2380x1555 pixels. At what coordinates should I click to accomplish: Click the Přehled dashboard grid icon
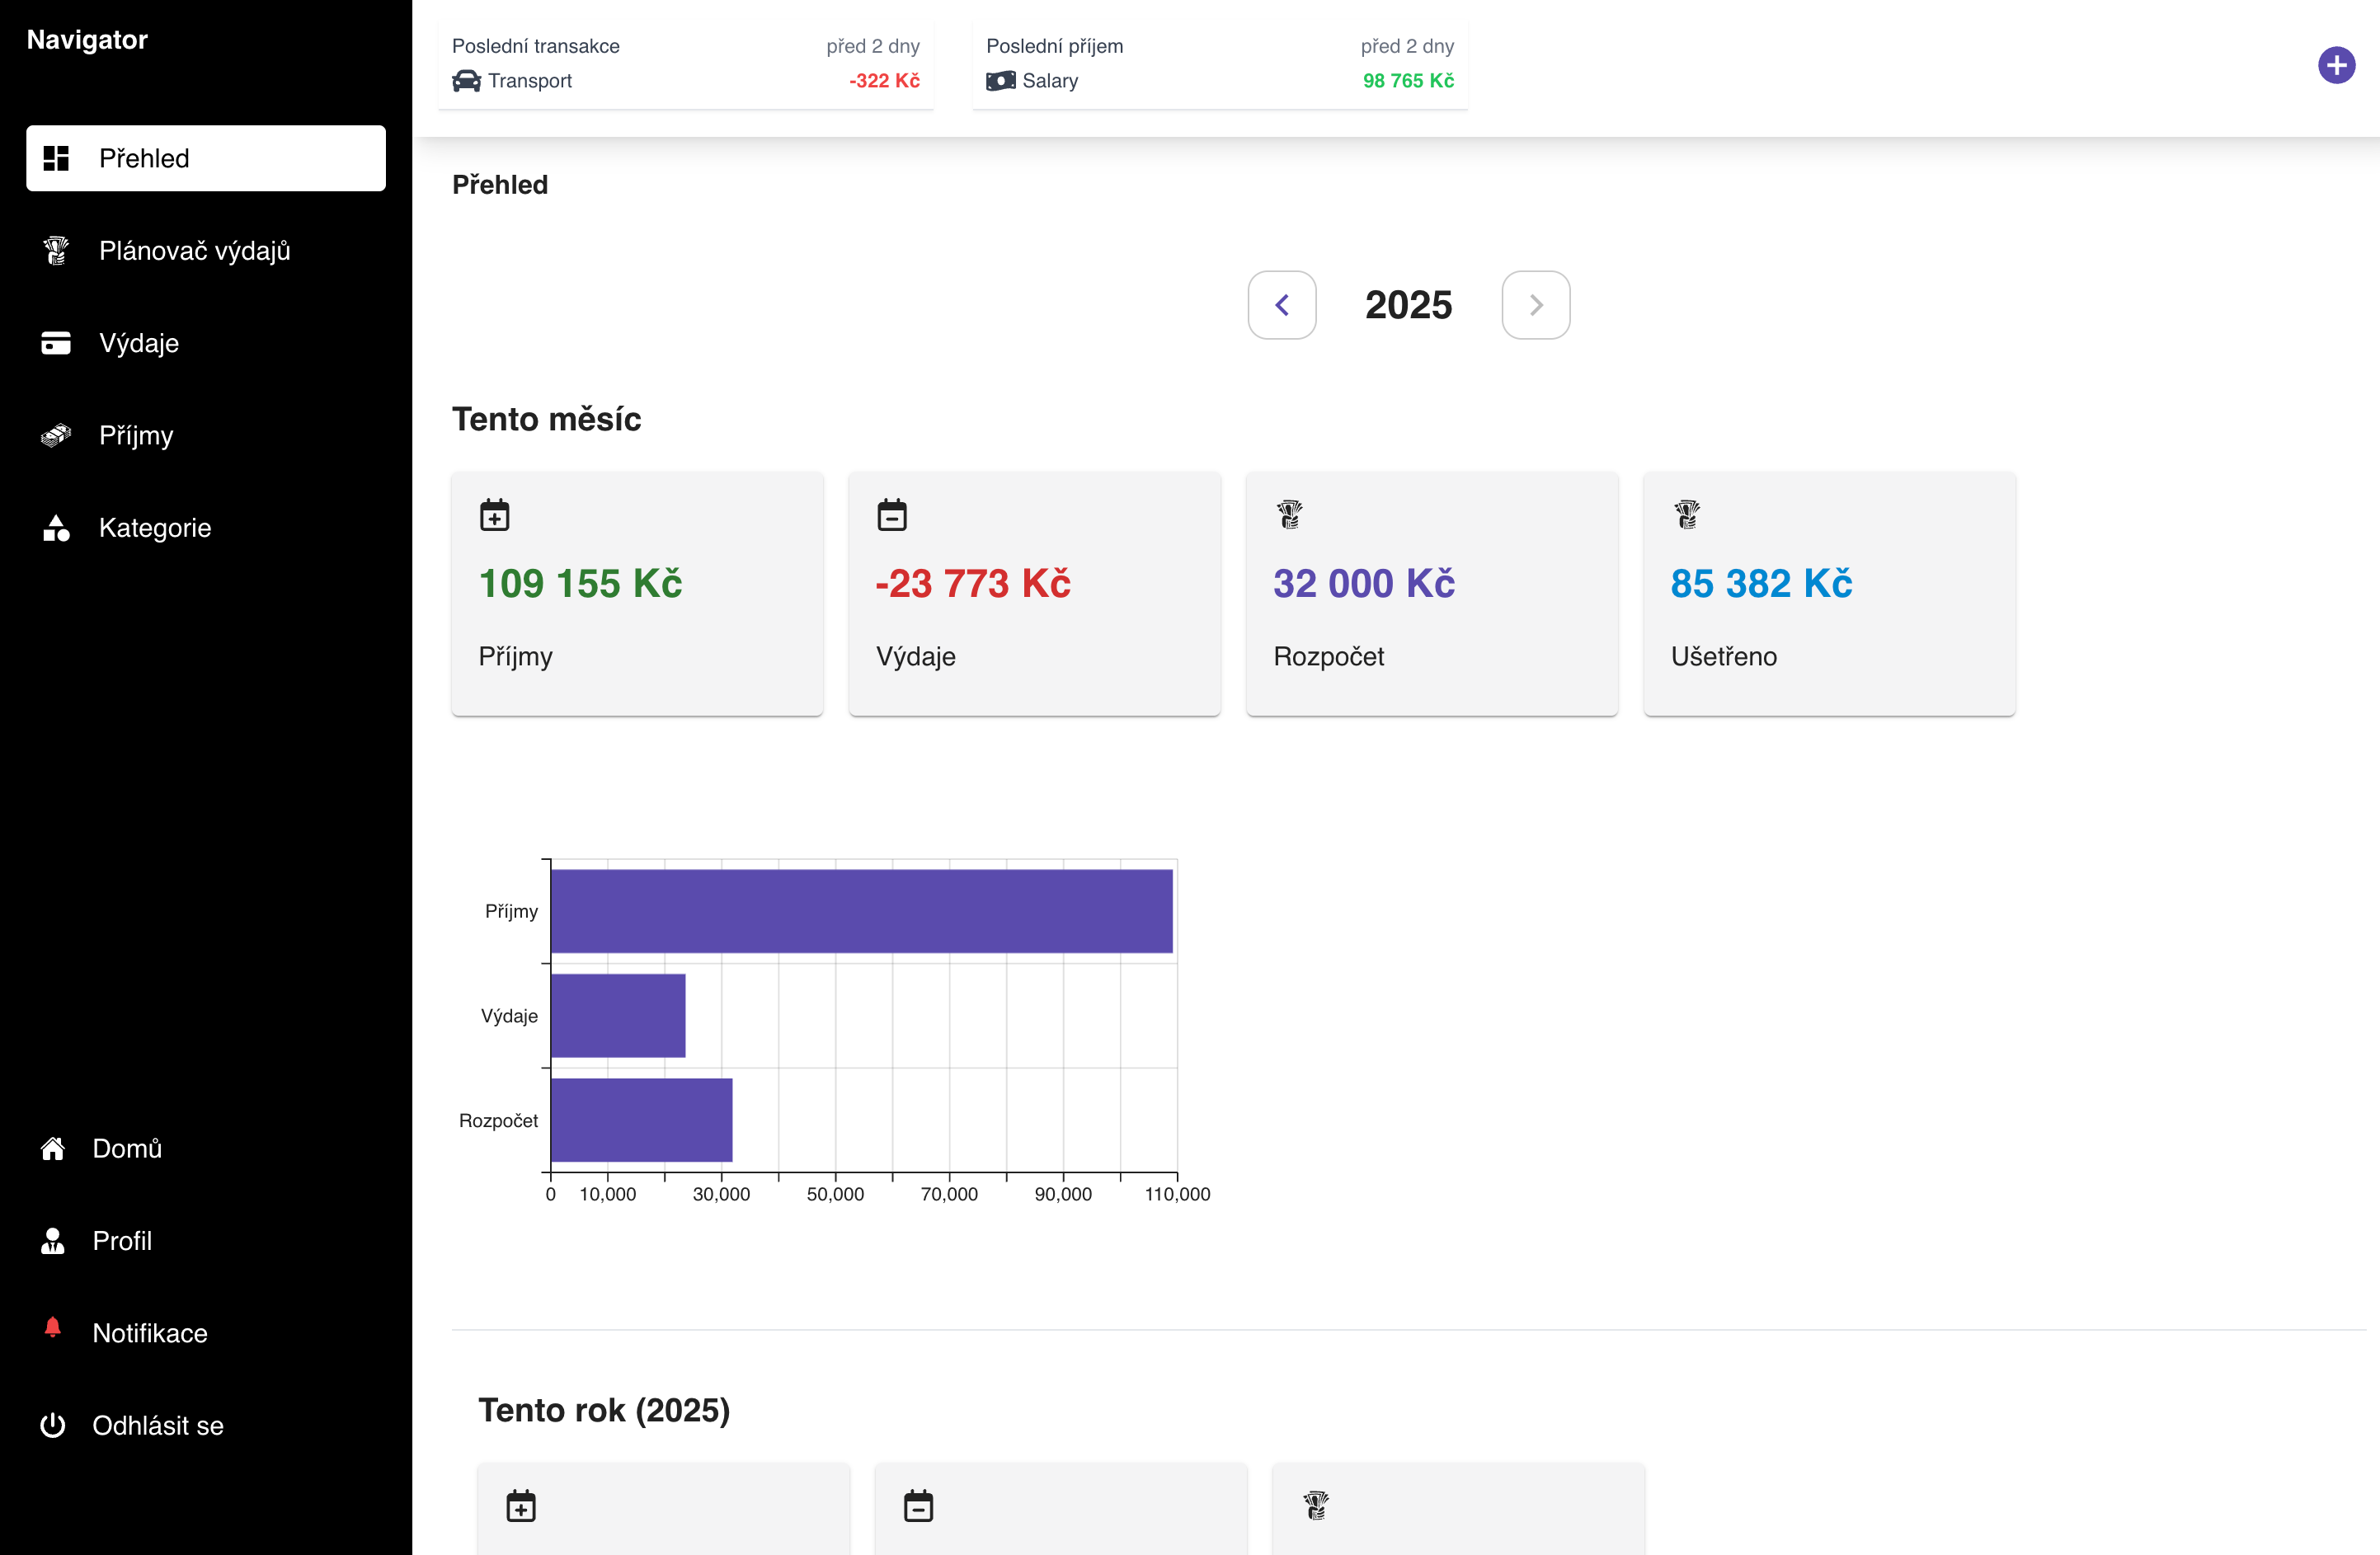[56, 158]
